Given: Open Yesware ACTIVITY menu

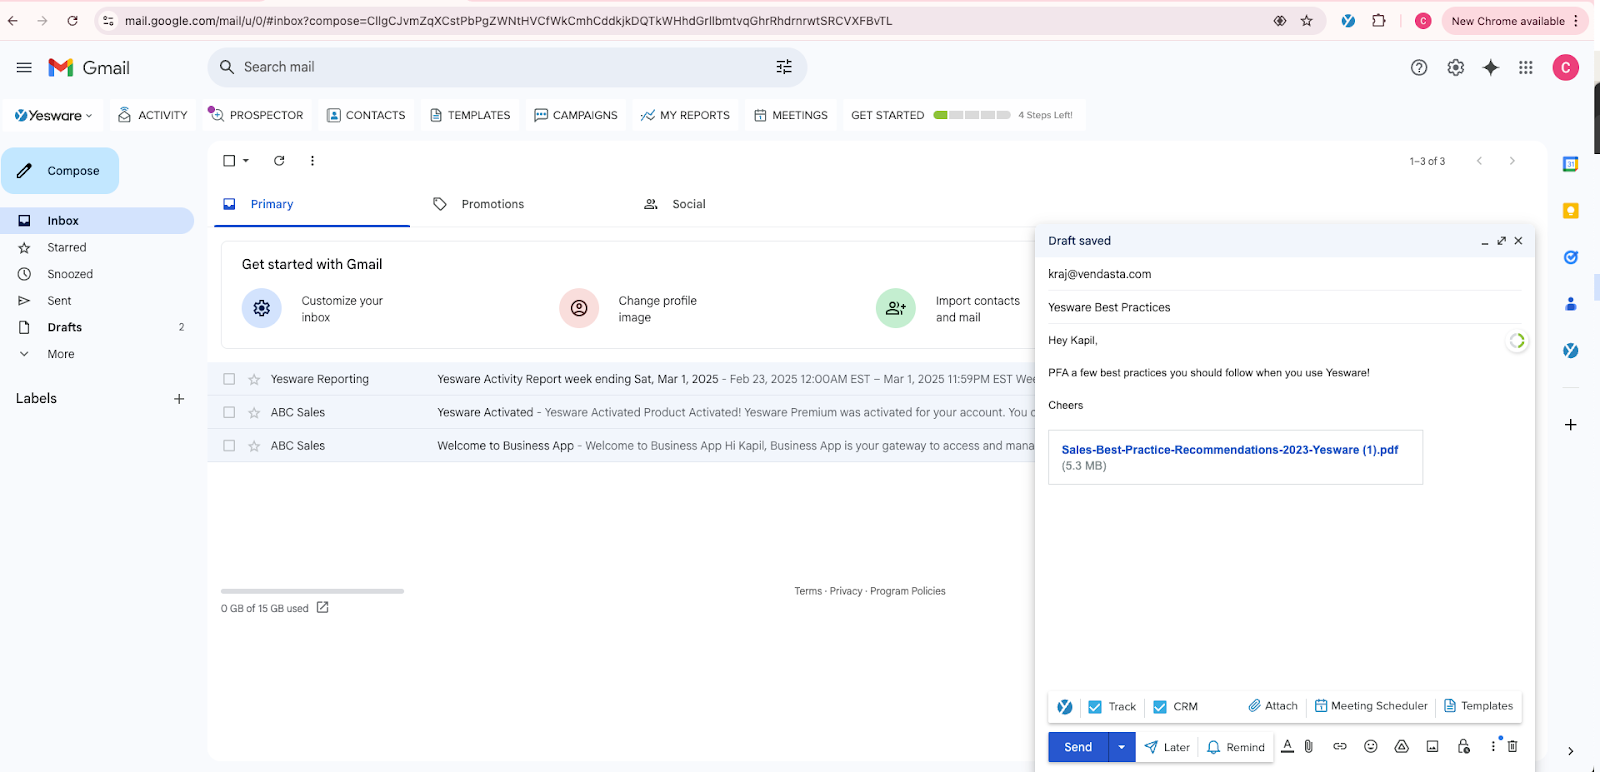Looking at the screenshot, I should point(153,115).
